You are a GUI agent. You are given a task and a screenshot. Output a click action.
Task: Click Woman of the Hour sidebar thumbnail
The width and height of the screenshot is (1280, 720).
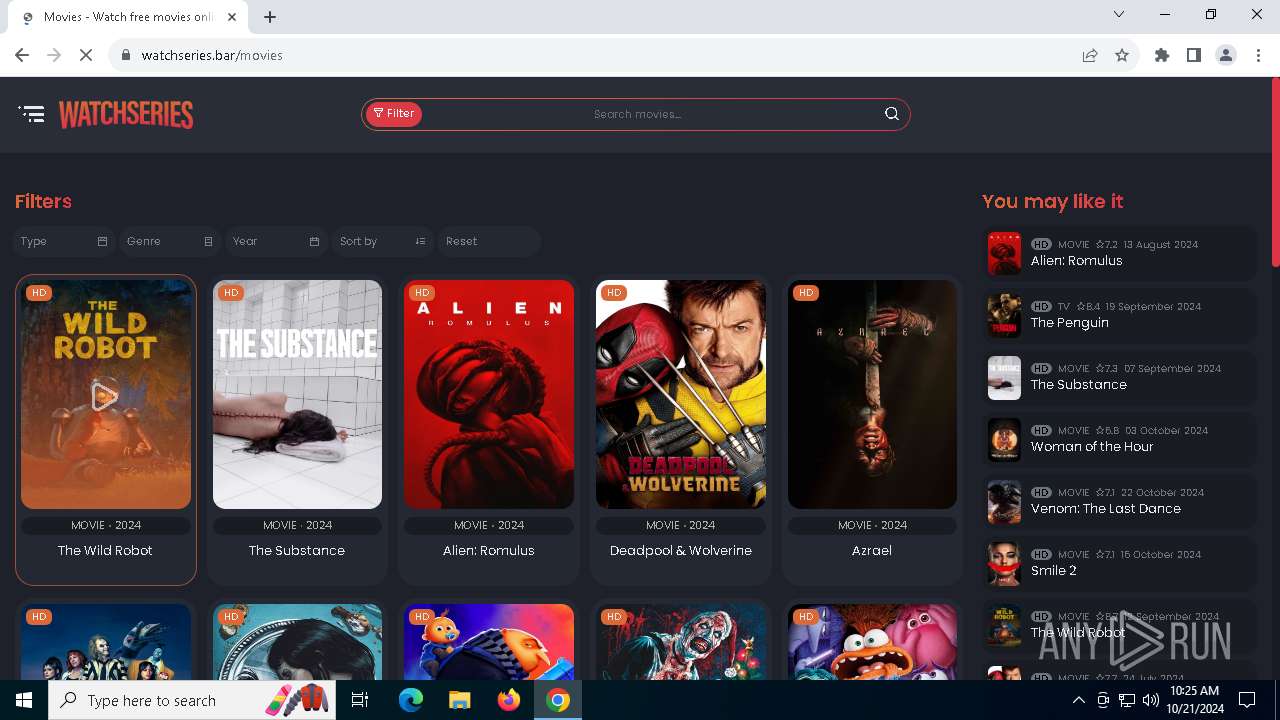1004,440
